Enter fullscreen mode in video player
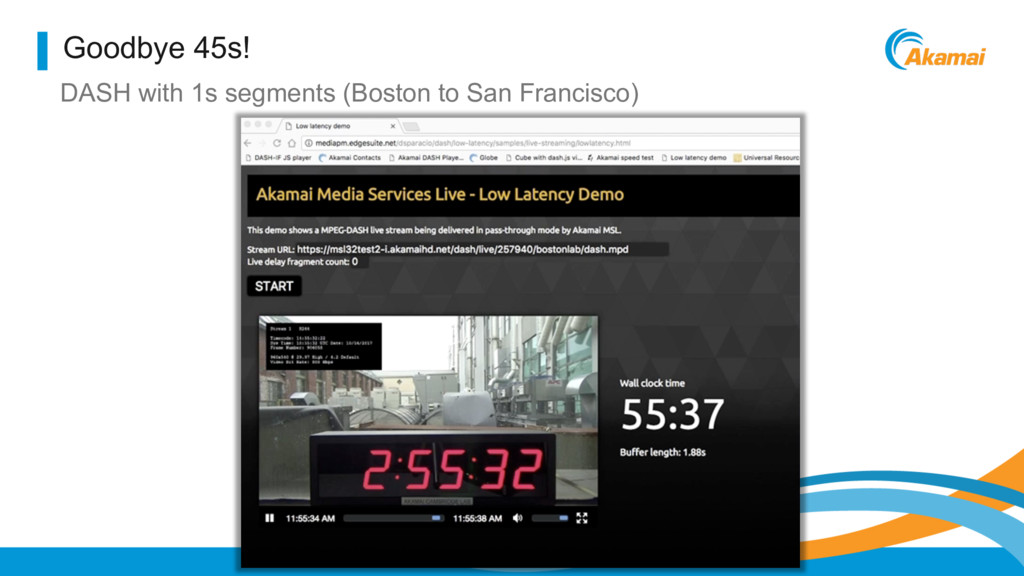Viewport: 1024px width, 576px height. coord(582,518)
